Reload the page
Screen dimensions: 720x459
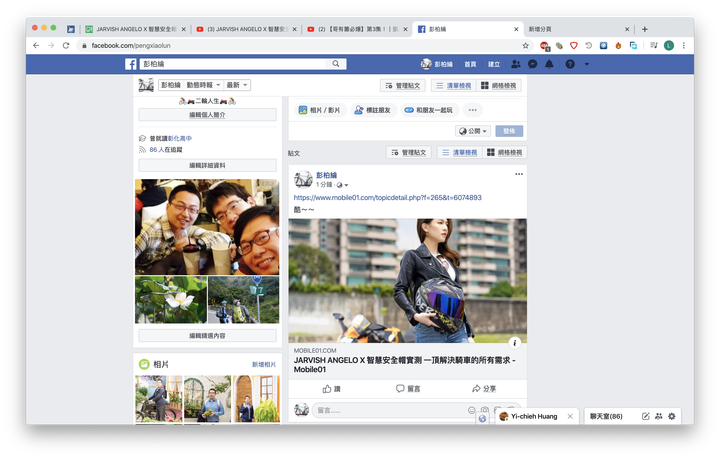point(66,45)
